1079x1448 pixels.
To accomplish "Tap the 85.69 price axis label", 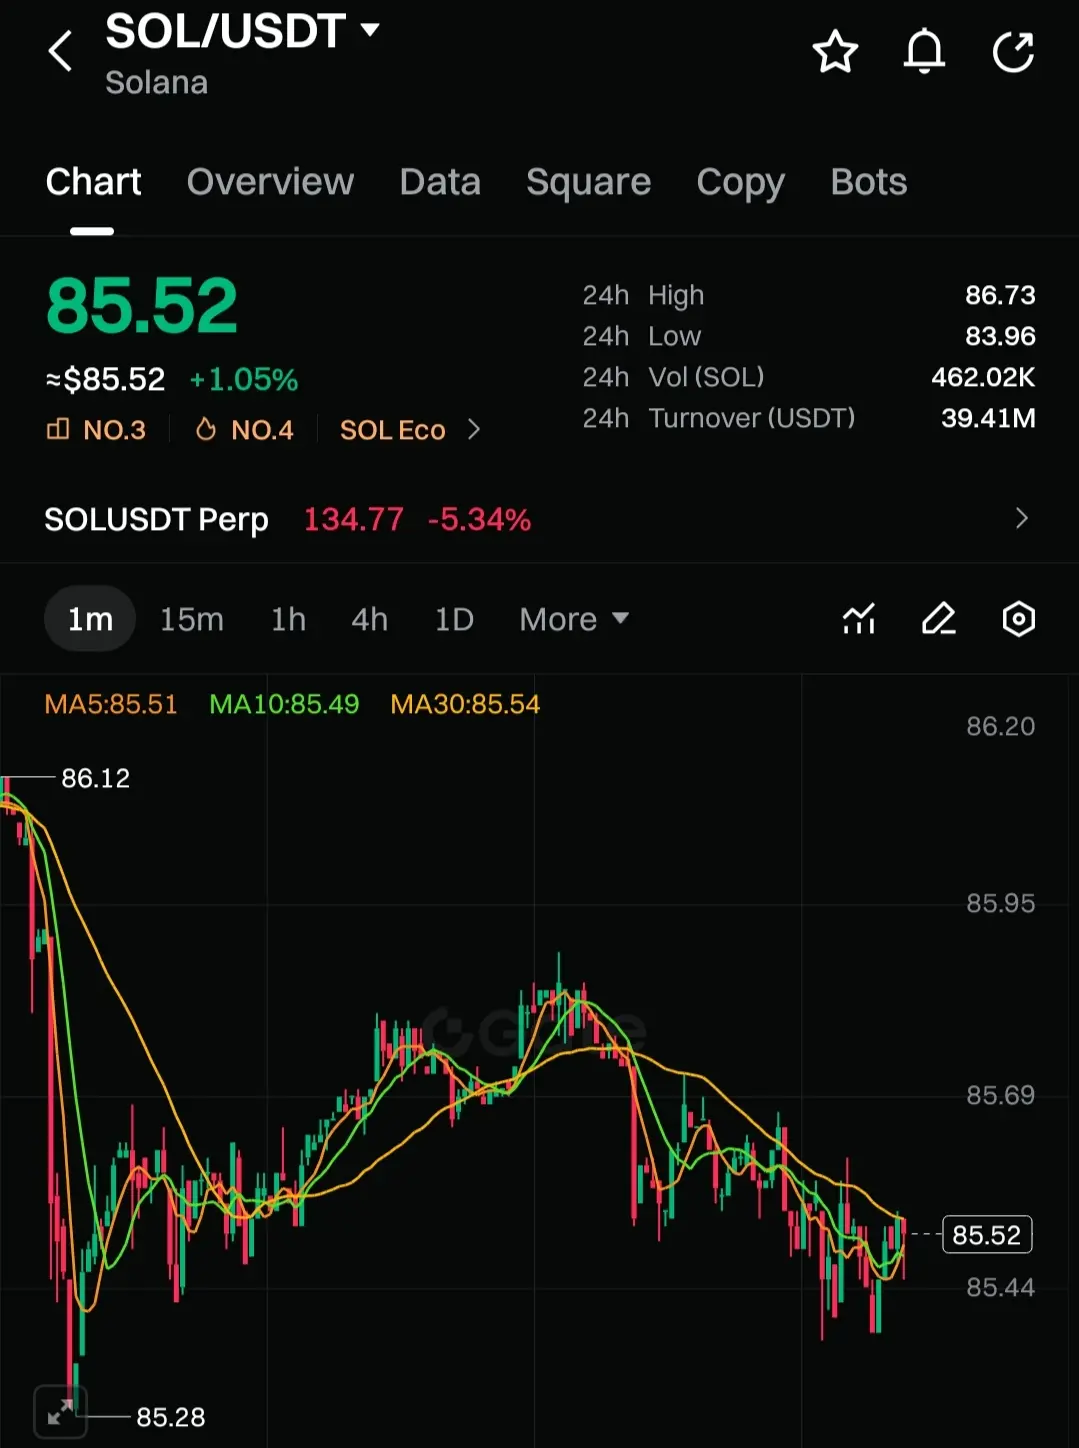I will pos(1000,1095).
